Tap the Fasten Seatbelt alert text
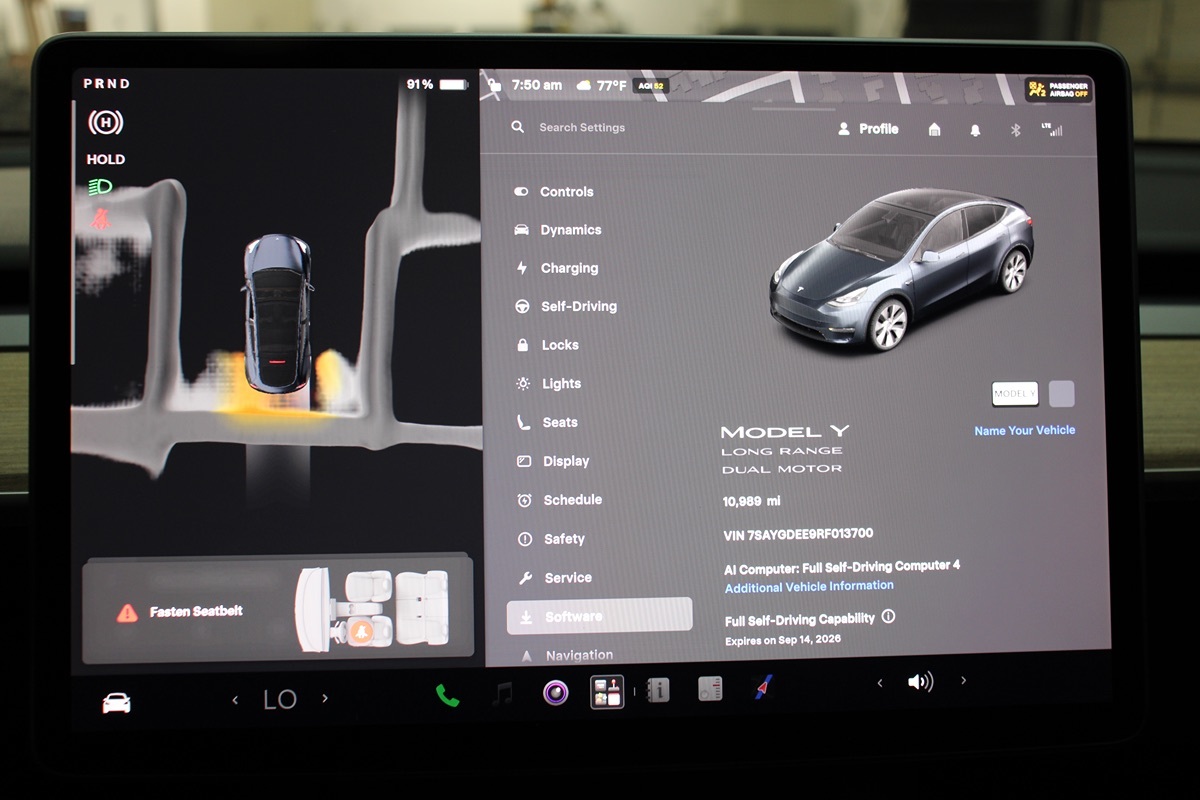Screen dimensions: 1200x800 pyautogui.click(x=196, y=611)
